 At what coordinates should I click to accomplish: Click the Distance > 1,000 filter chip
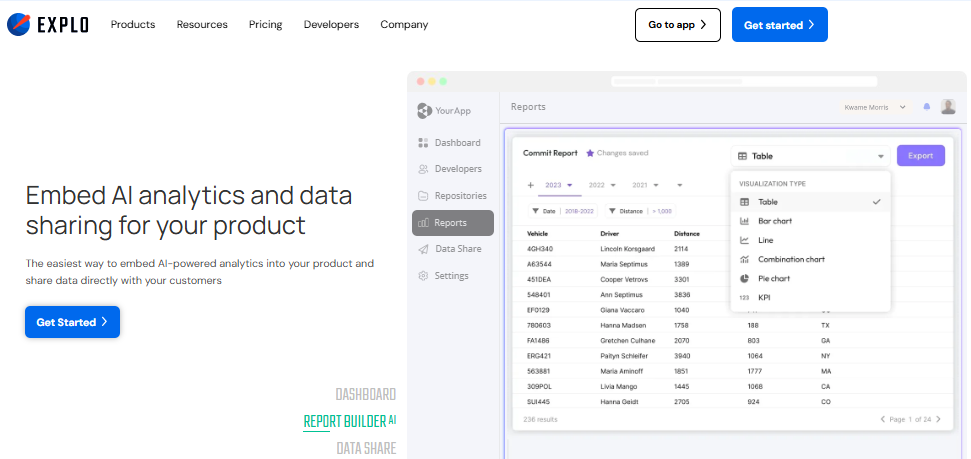[x=640, y=211]
